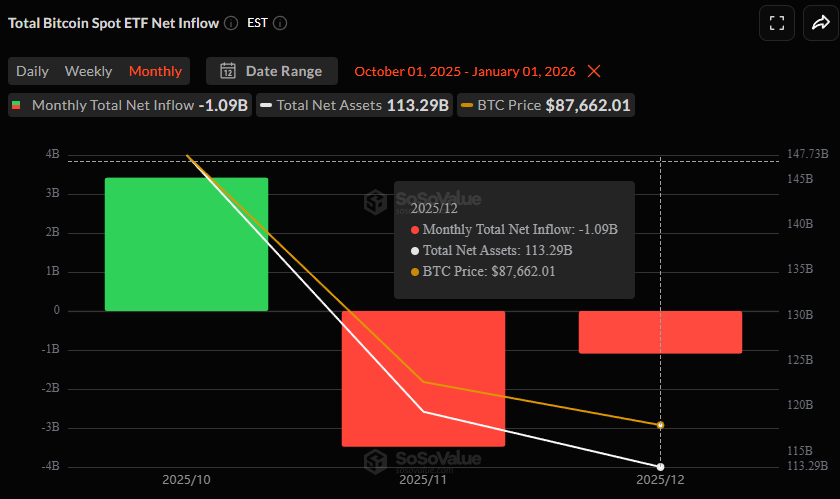Switch to Weekly view tab
840x499 pixels.
88,71
